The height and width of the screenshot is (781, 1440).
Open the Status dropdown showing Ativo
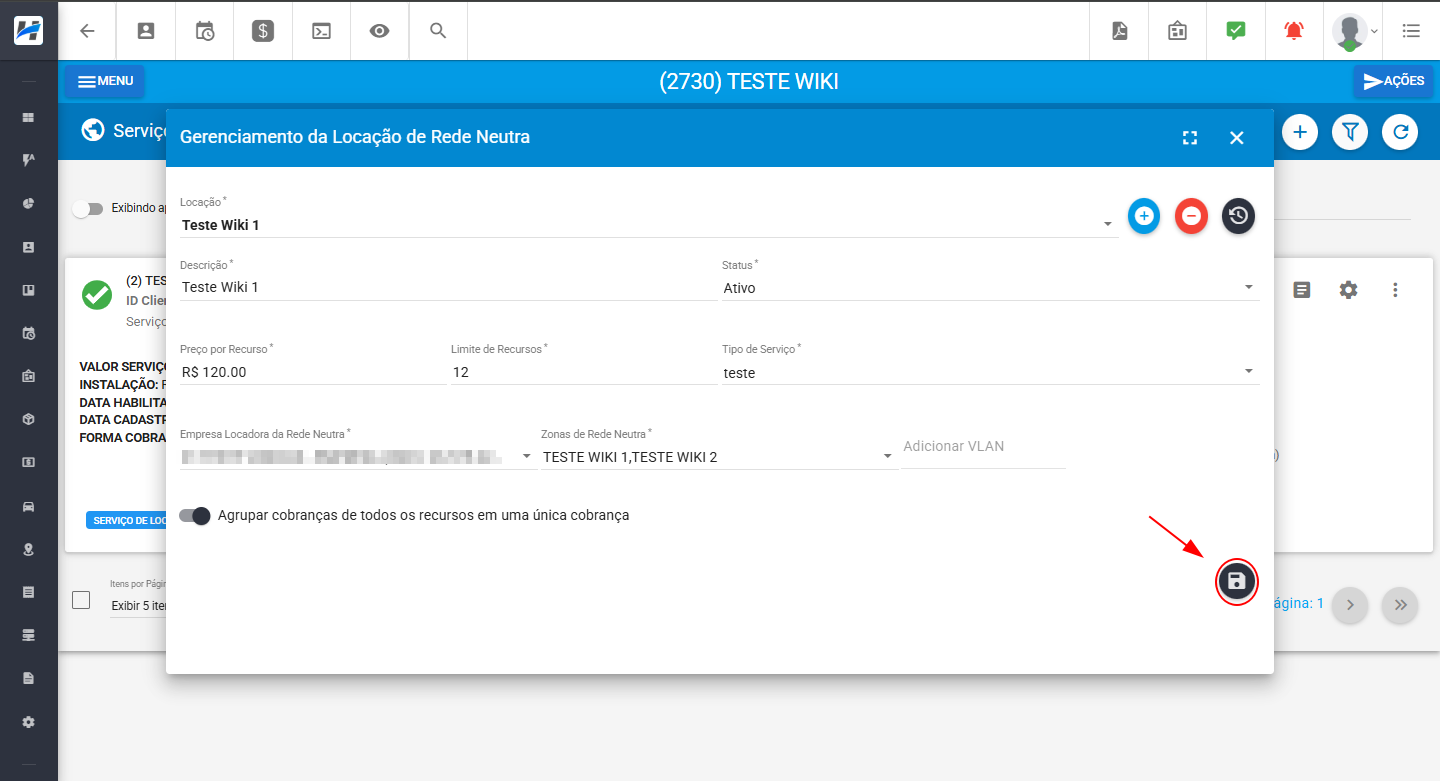point(990,288)
